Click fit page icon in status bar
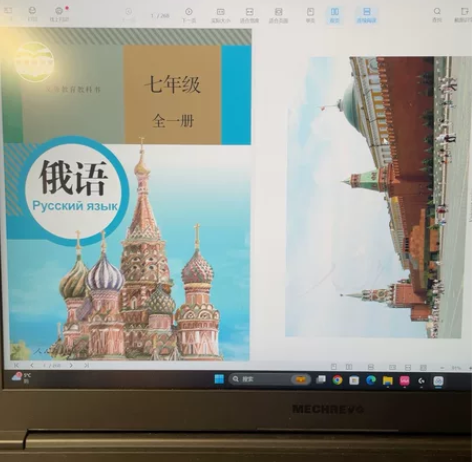Screen dimensions: 472x462 [423, 367]
